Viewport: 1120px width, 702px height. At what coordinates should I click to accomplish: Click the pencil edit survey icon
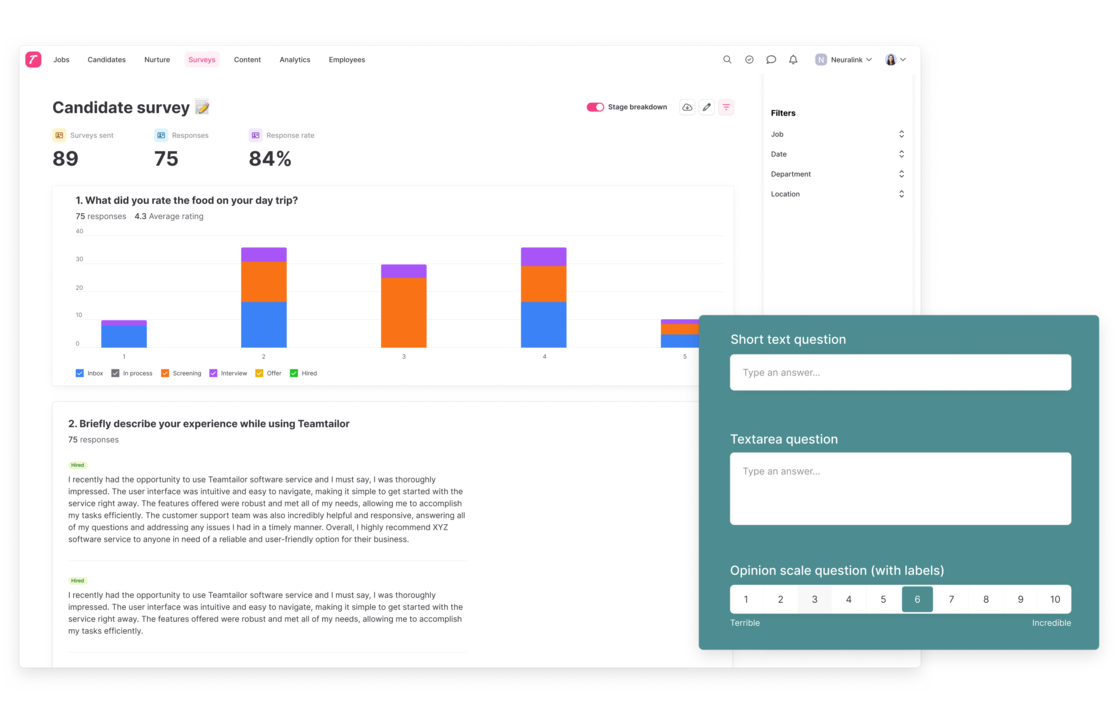pos(706,107)
